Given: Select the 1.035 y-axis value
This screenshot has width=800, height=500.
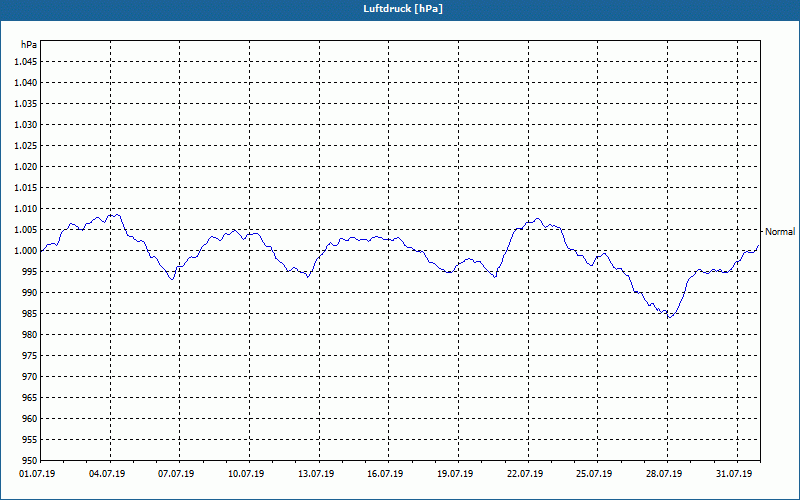Looking at the screenshot, I should tap(27, 104).
